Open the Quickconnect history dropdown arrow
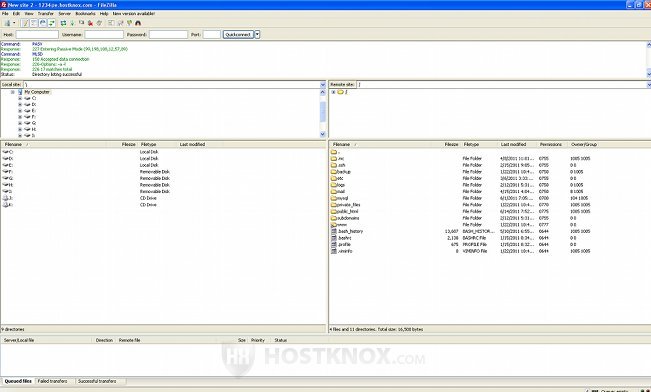This screenshot has width=651, height=392. click(257, 34)
